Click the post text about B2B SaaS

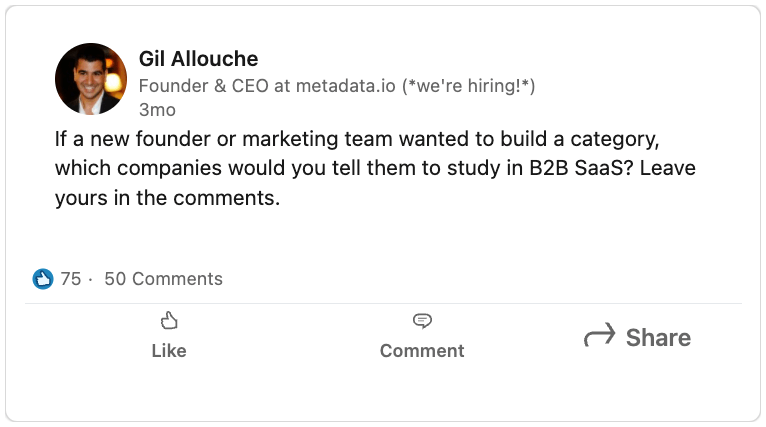tap(375, 168)
